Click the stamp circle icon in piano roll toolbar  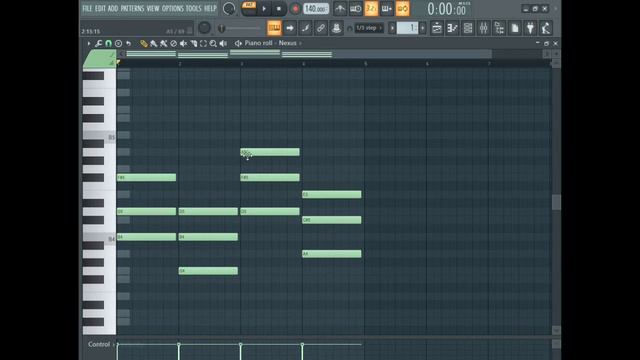[x=118, y=43]
